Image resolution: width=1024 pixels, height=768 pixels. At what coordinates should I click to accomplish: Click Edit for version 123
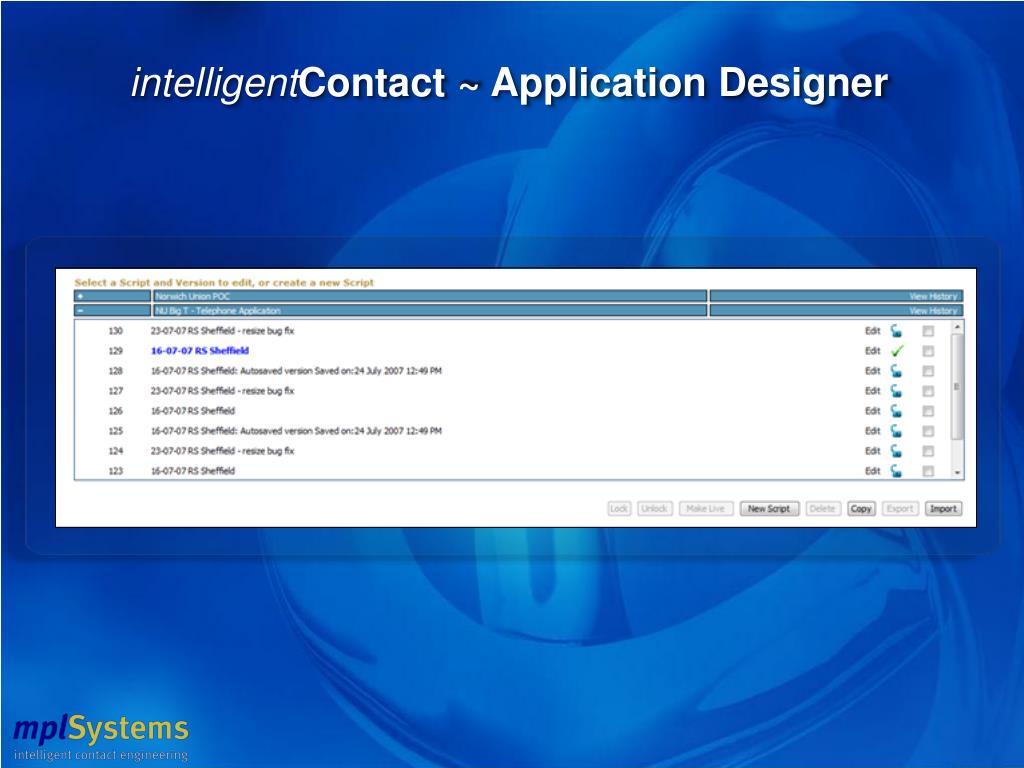tap(872, 471)
